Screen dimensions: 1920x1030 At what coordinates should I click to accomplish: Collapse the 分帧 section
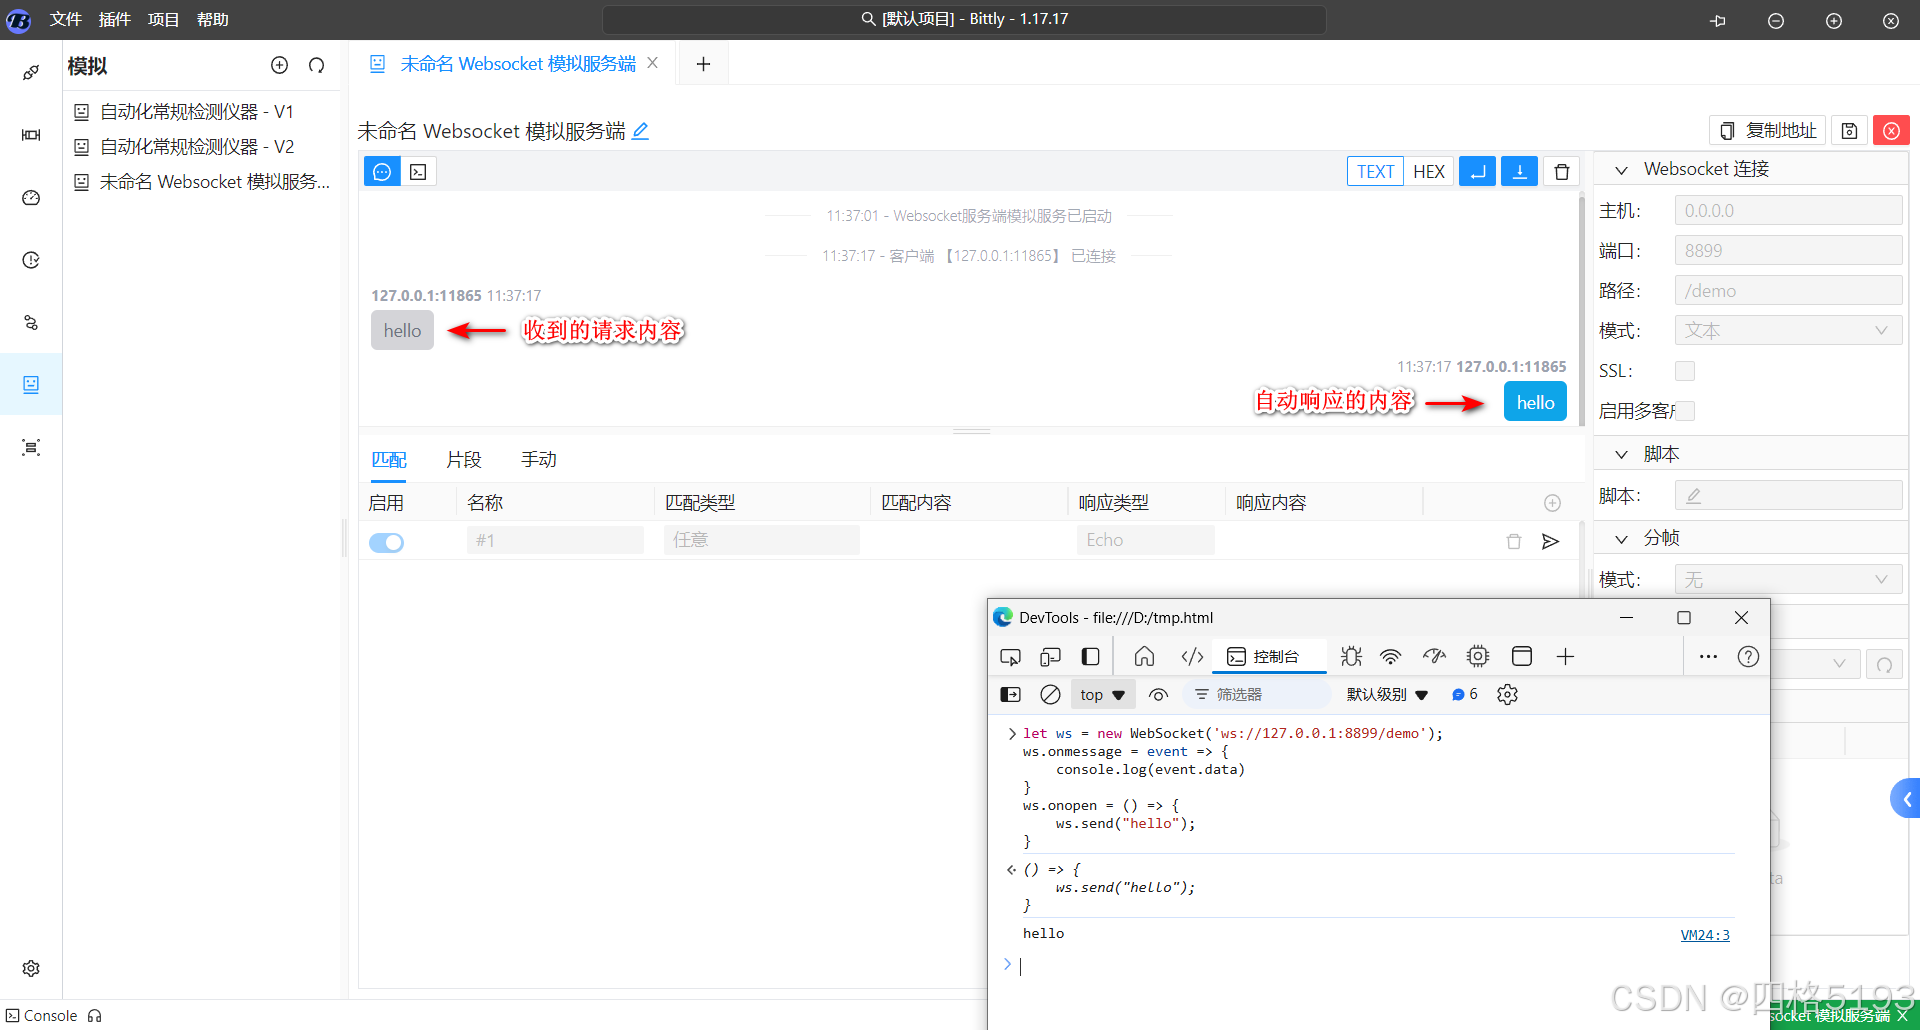[1621, 538]
